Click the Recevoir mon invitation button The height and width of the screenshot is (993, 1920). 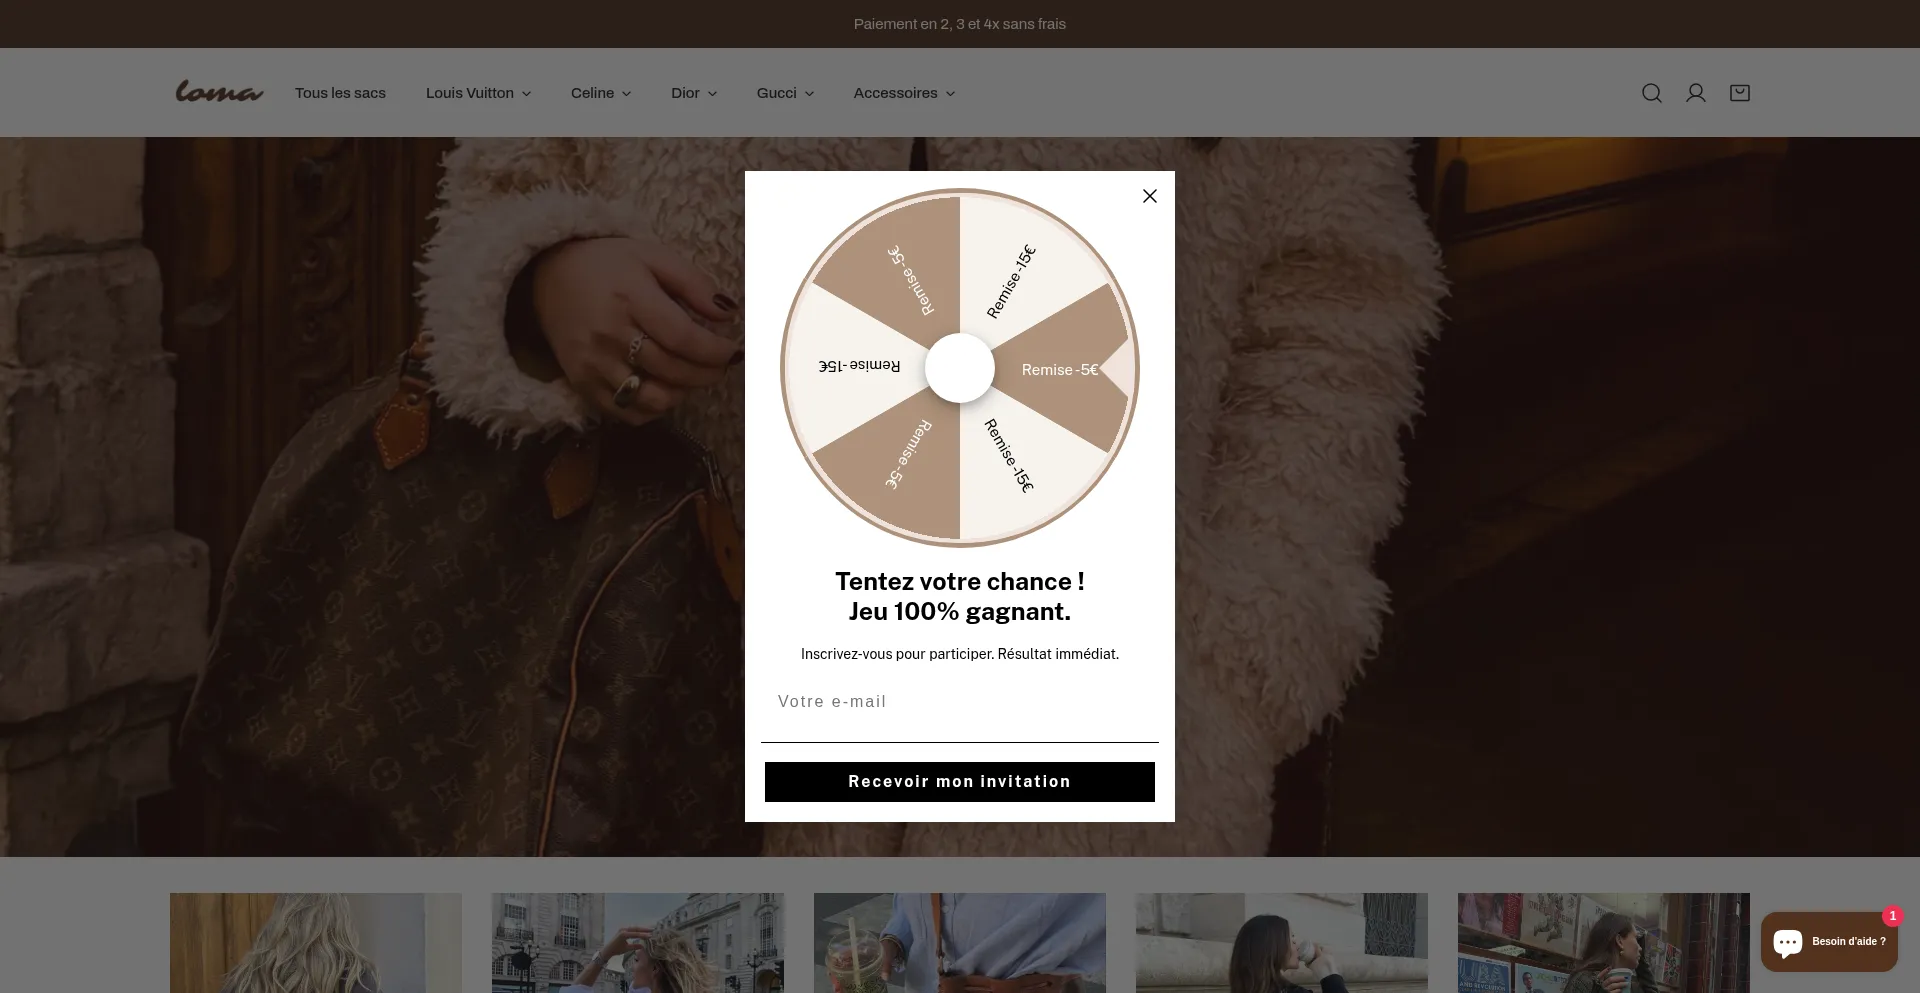click(960, 782)
